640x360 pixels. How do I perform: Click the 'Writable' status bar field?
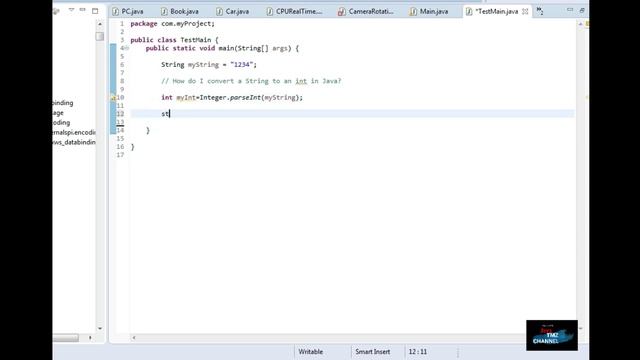pos(310,351)
